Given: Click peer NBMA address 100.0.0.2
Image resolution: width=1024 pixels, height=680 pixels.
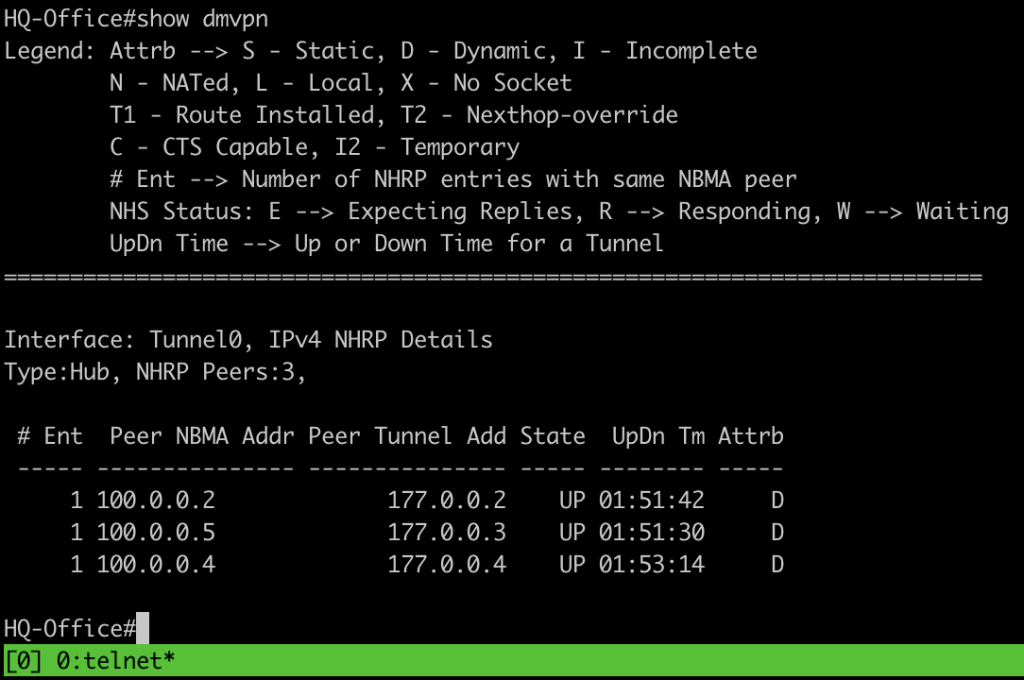Looking at the screenshot, I should point(156,500).
